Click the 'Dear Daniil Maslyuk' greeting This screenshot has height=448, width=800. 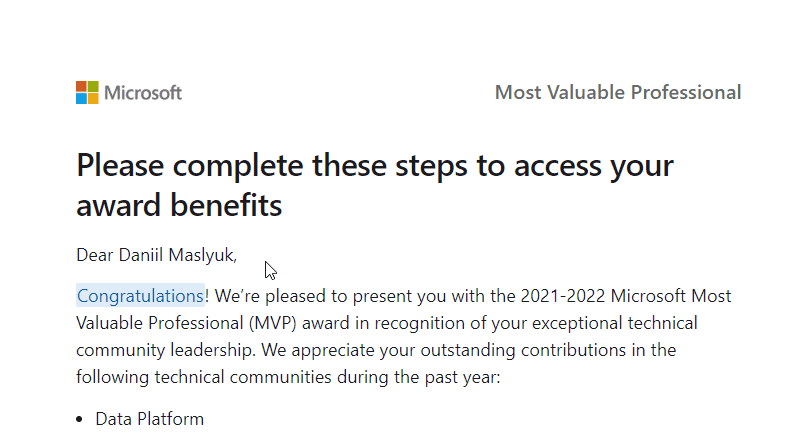coord(157,255)
